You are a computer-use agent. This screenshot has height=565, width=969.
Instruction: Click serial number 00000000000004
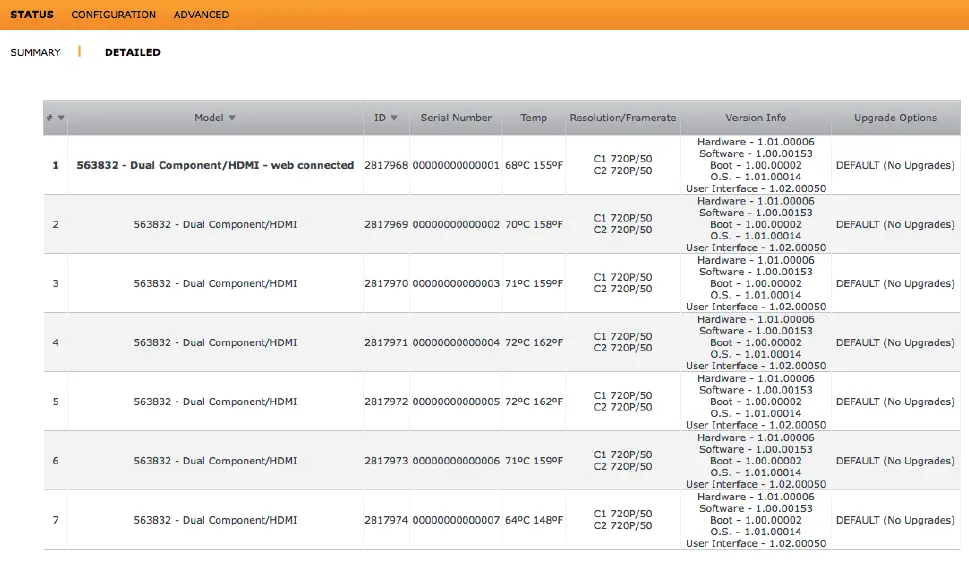456,342
